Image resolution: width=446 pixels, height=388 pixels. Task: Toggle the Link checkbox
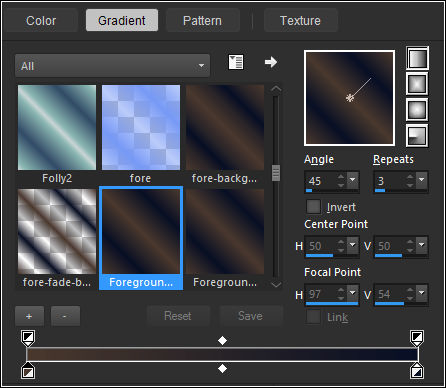(313, 317)
